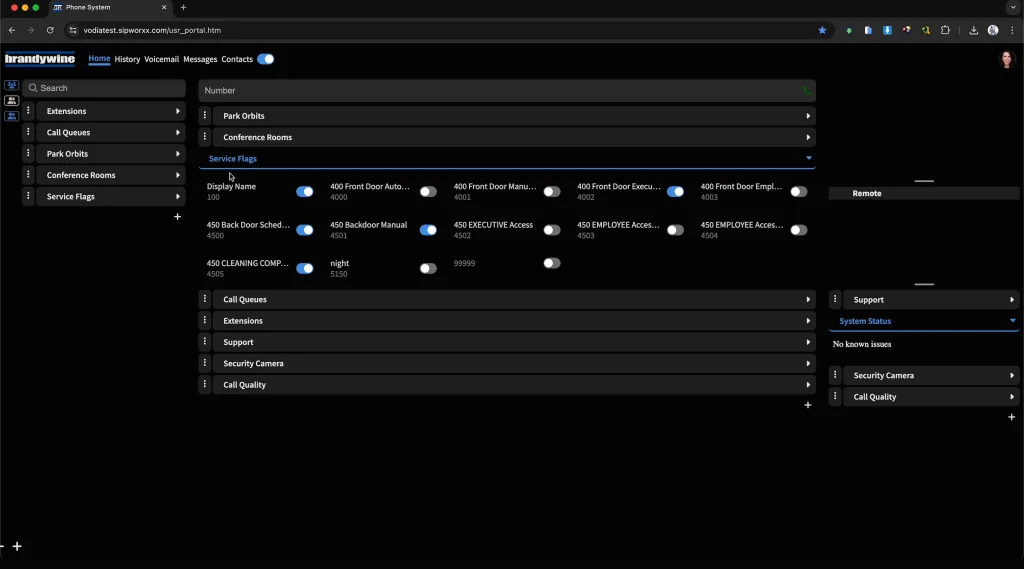The width and height of the screenshot is (1024, 569).
Task: Click the top people icon in left sidebar
Action: point(11,86)
